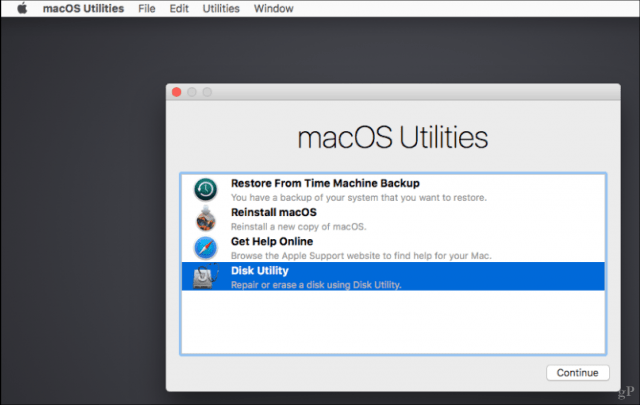Select the "Reinstall macOS" title
Viewport: 640px width, 405px height.
click(x=273, y=212)
